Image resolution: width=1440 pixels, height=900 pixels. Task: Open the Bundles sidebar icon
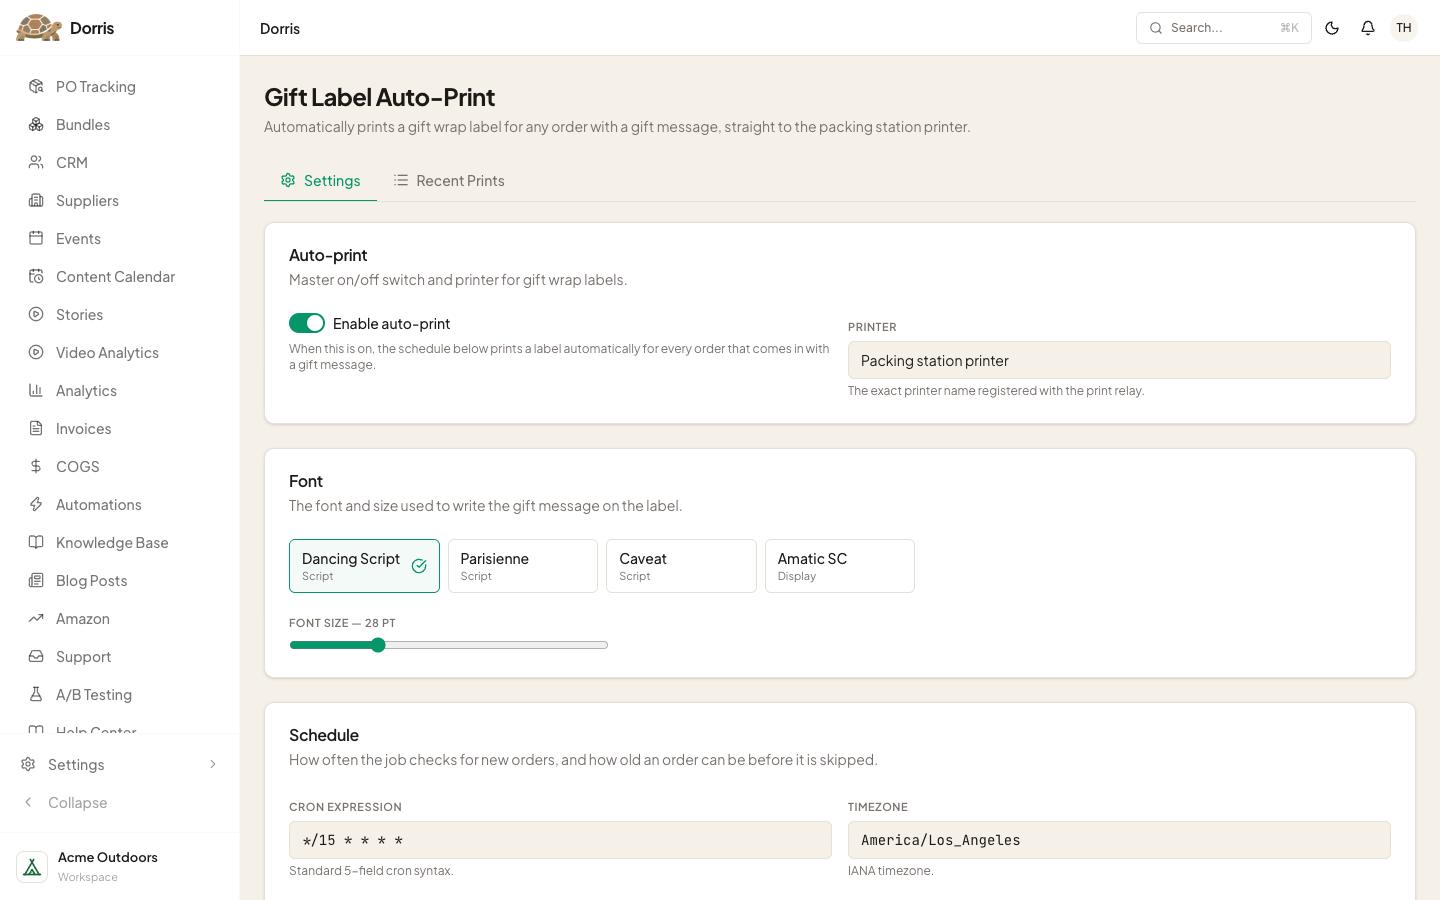click(x=36, y=125)
